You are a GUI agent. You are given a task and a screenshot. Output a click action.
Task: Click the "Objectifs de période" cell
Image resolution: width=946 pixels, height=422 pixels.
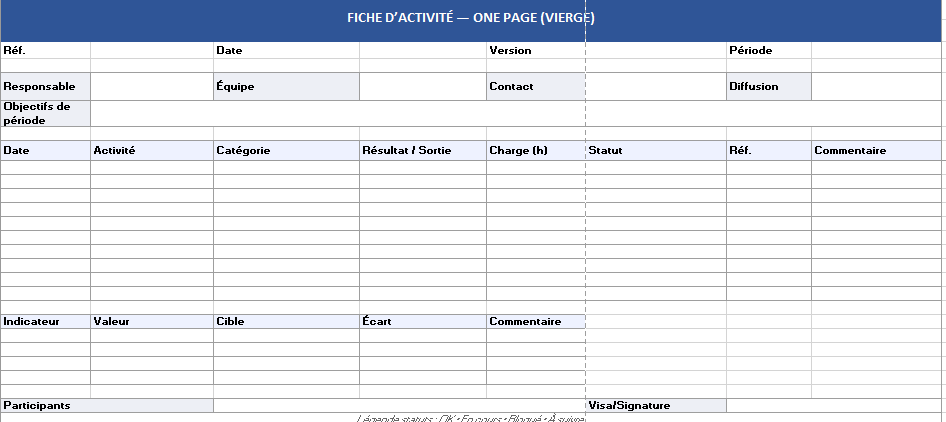pyautogui.click(x=45, y=113)
